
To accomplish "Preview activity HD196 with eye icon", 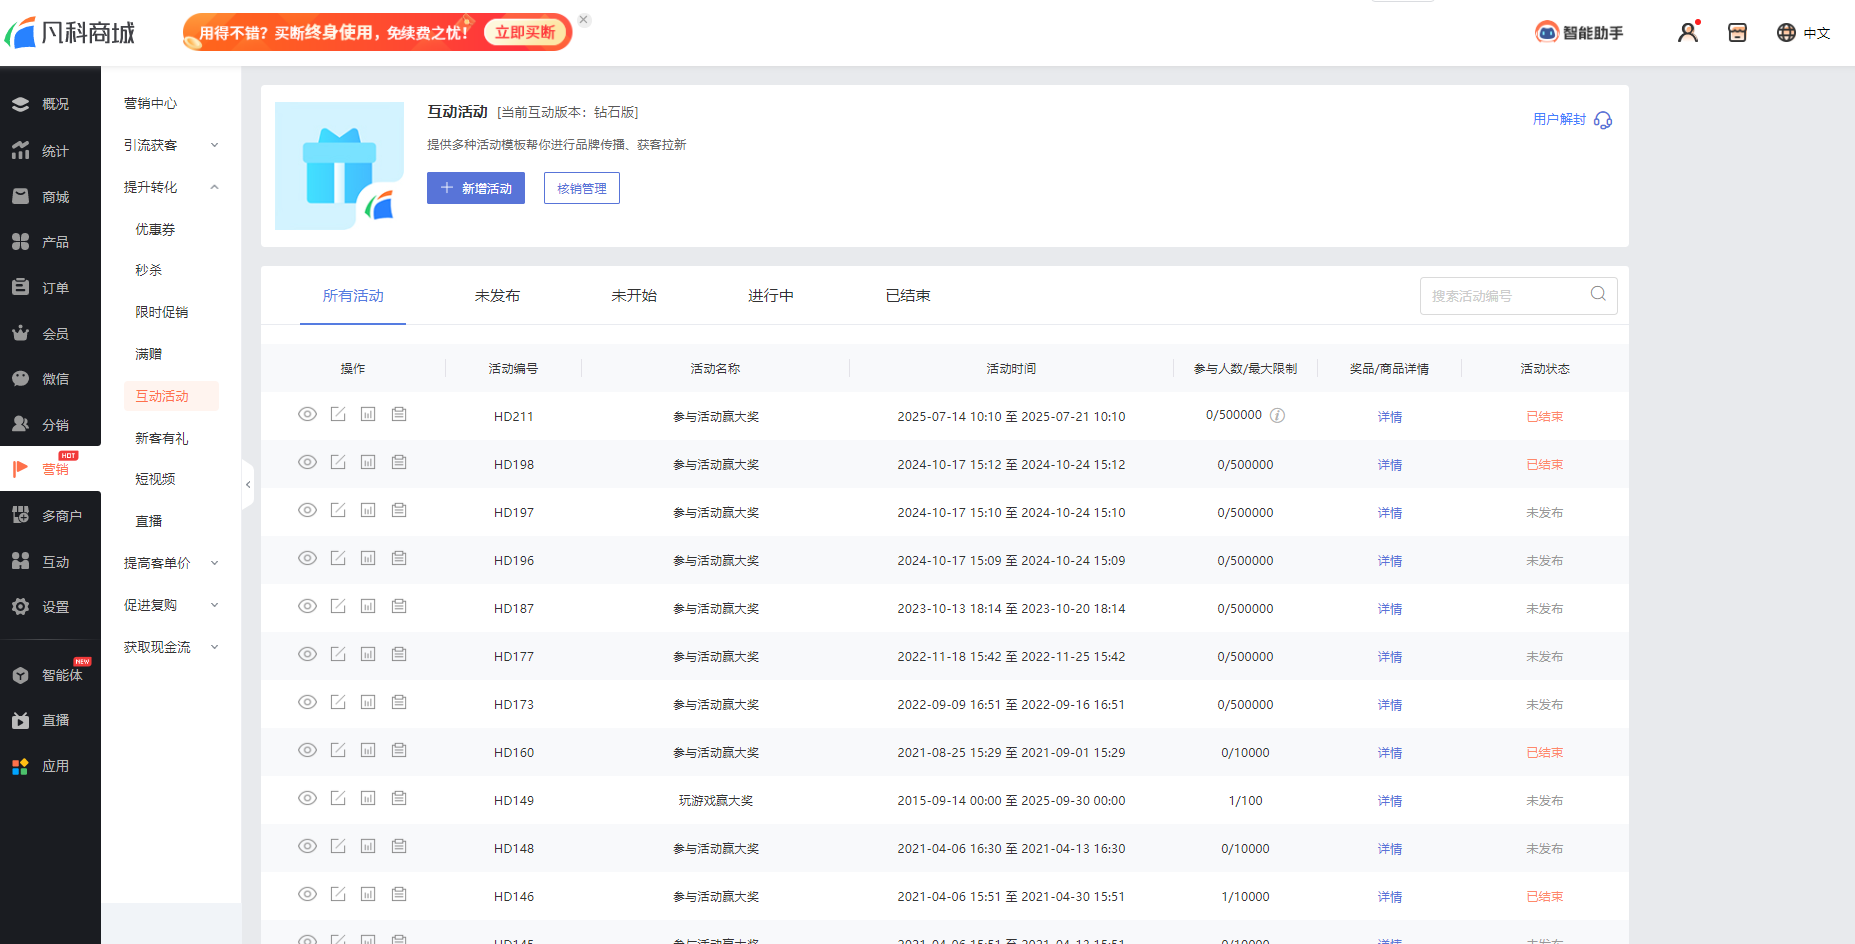I will [x=307, y=558].
